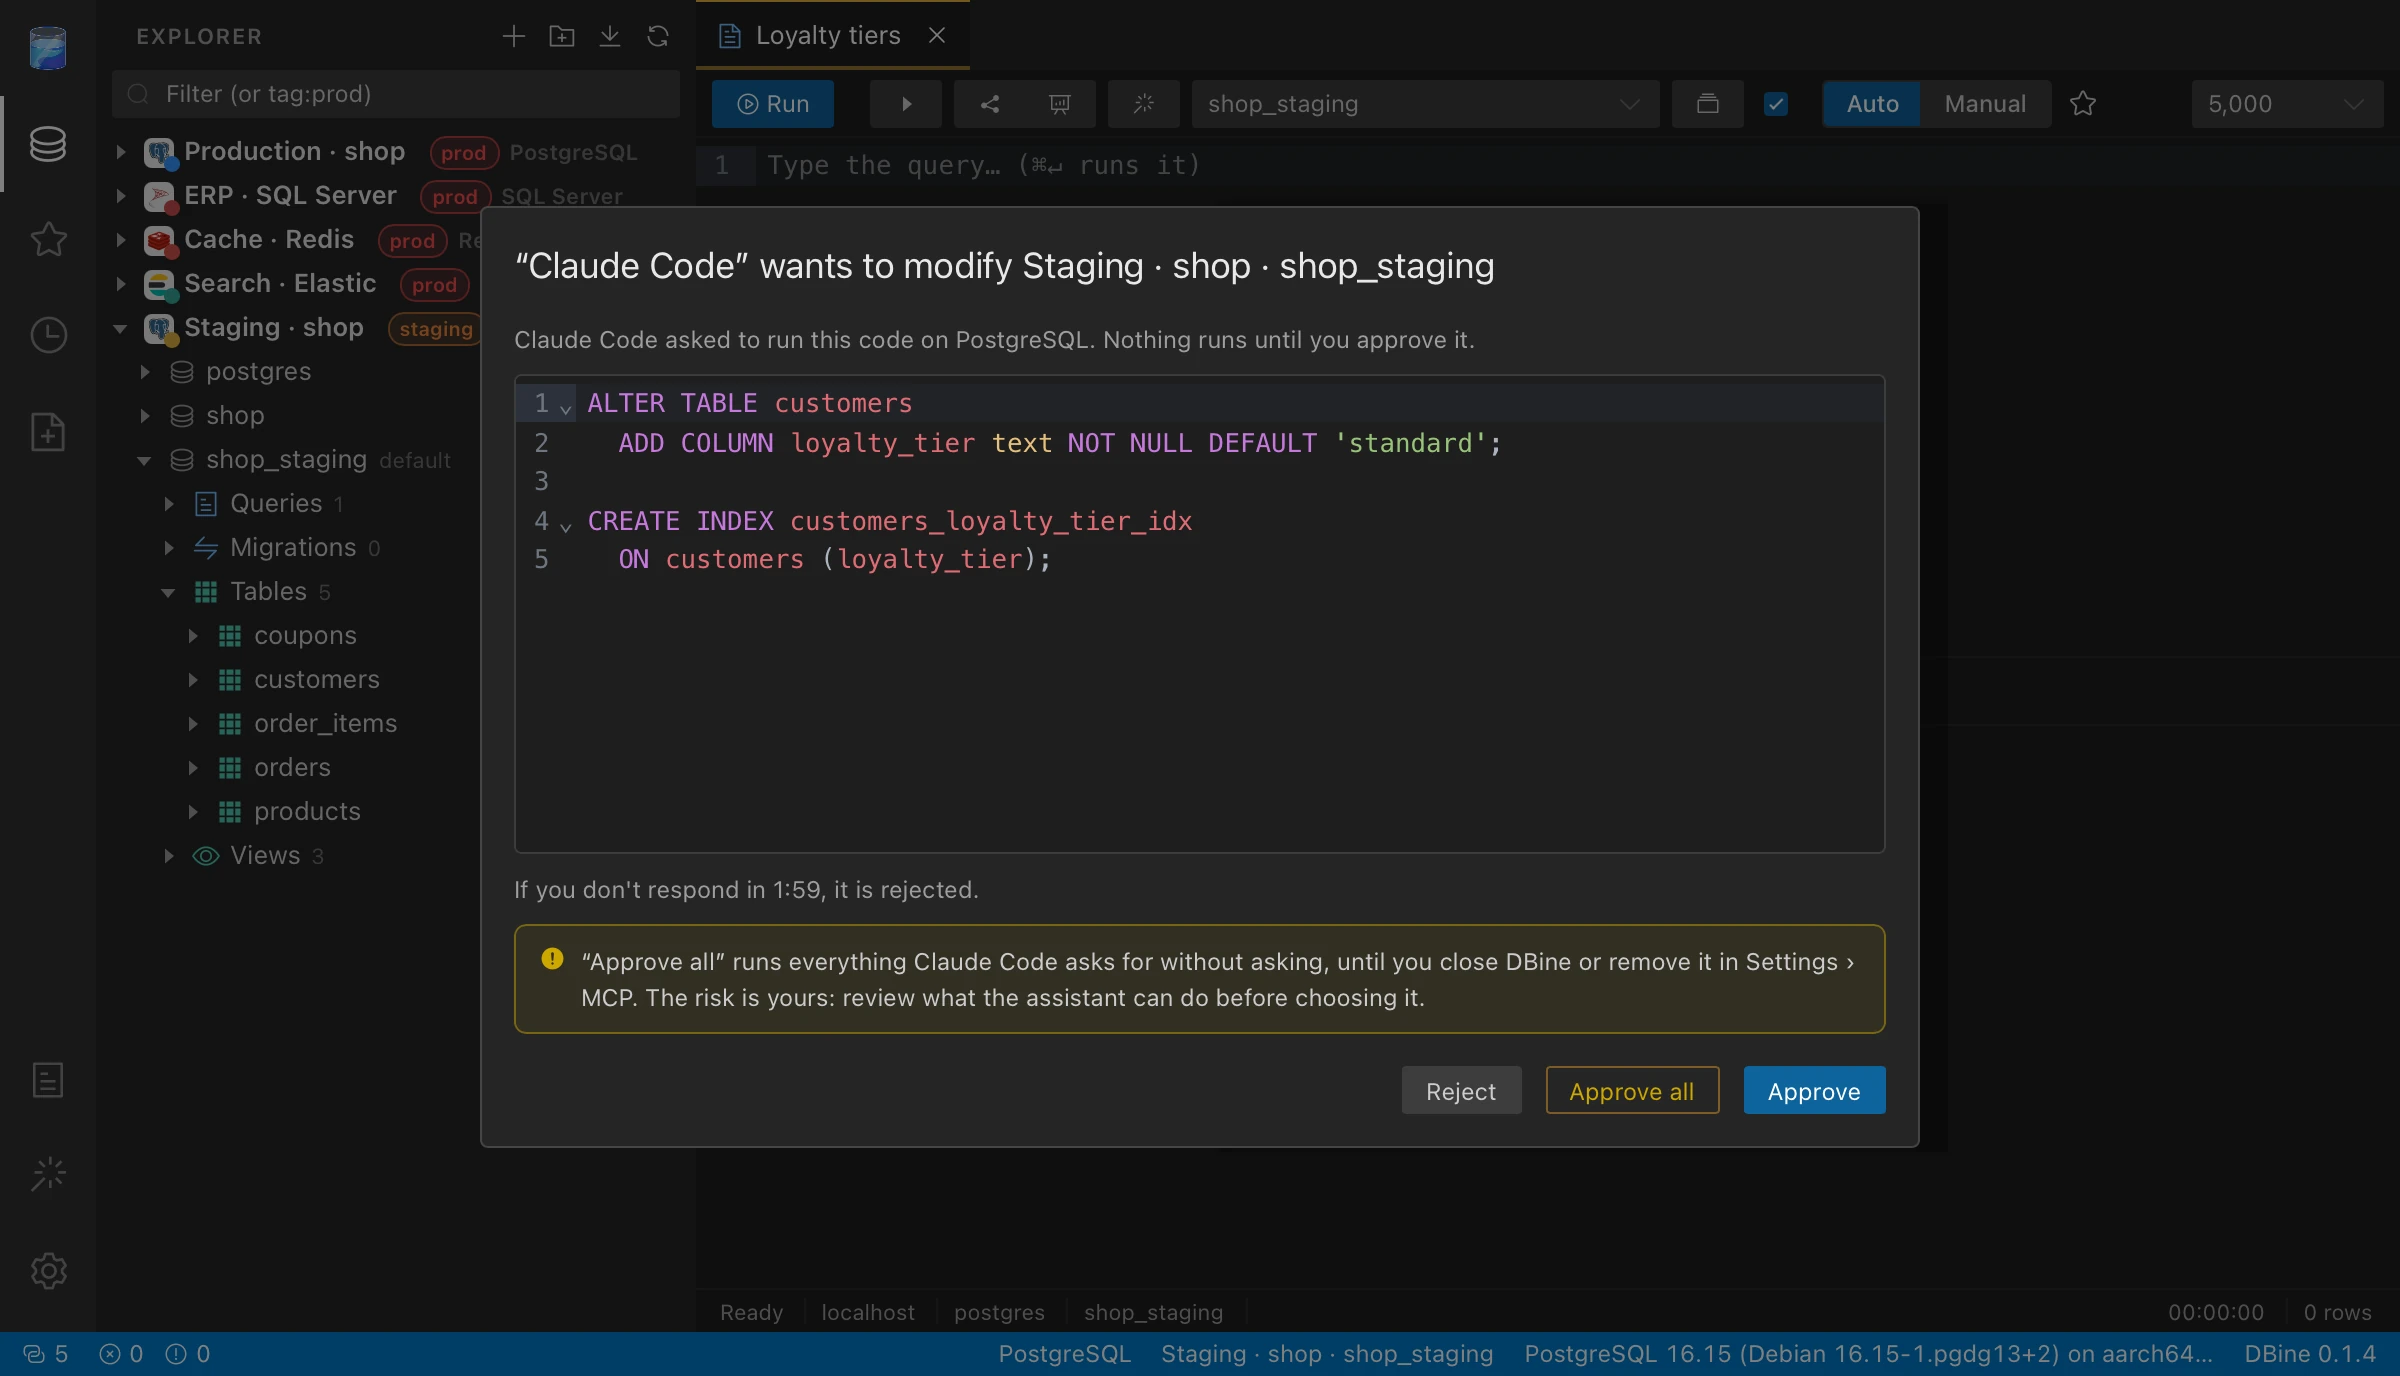This screenshot has width=2400, height=1376.
Task: Open settings gear in sidebar
Action: (x=48, y=1271)
